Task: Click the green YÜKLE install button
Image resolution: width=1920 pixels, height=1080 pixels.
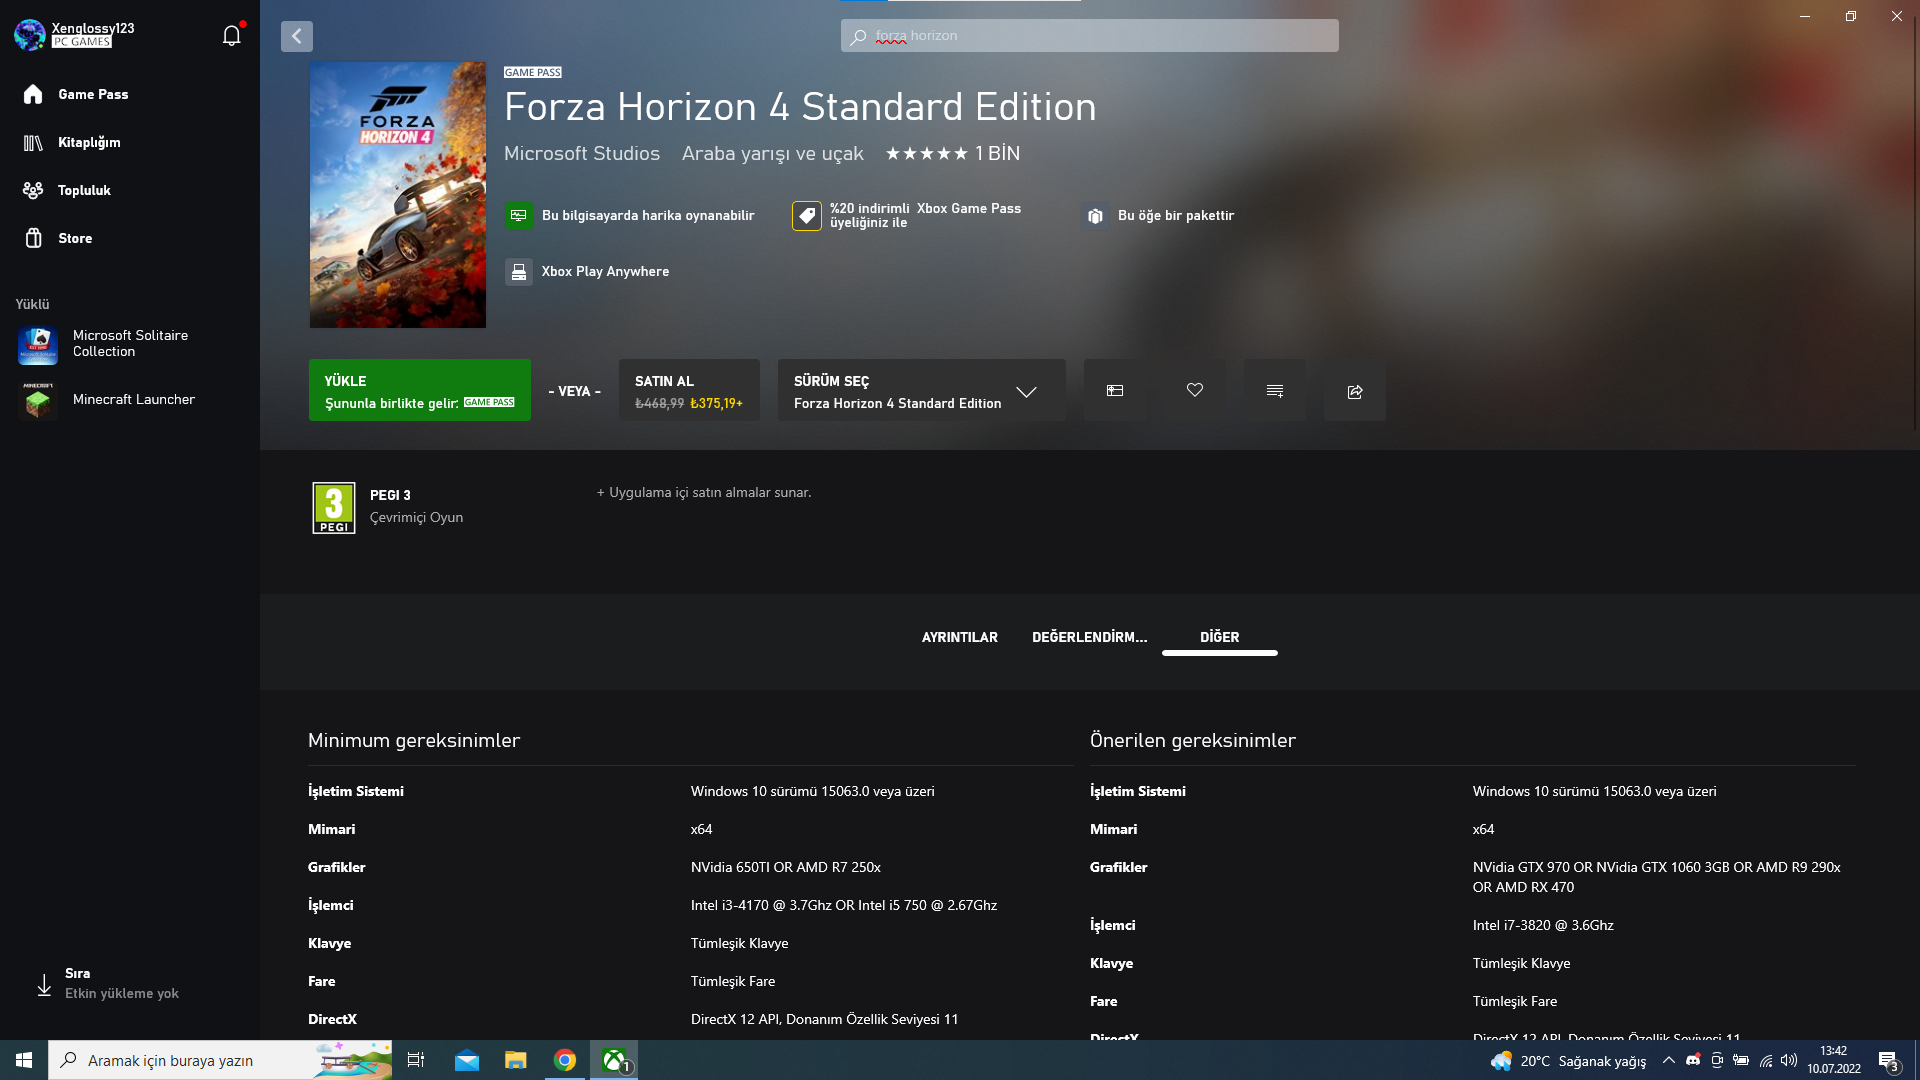Action: click(x=419, y=390)
